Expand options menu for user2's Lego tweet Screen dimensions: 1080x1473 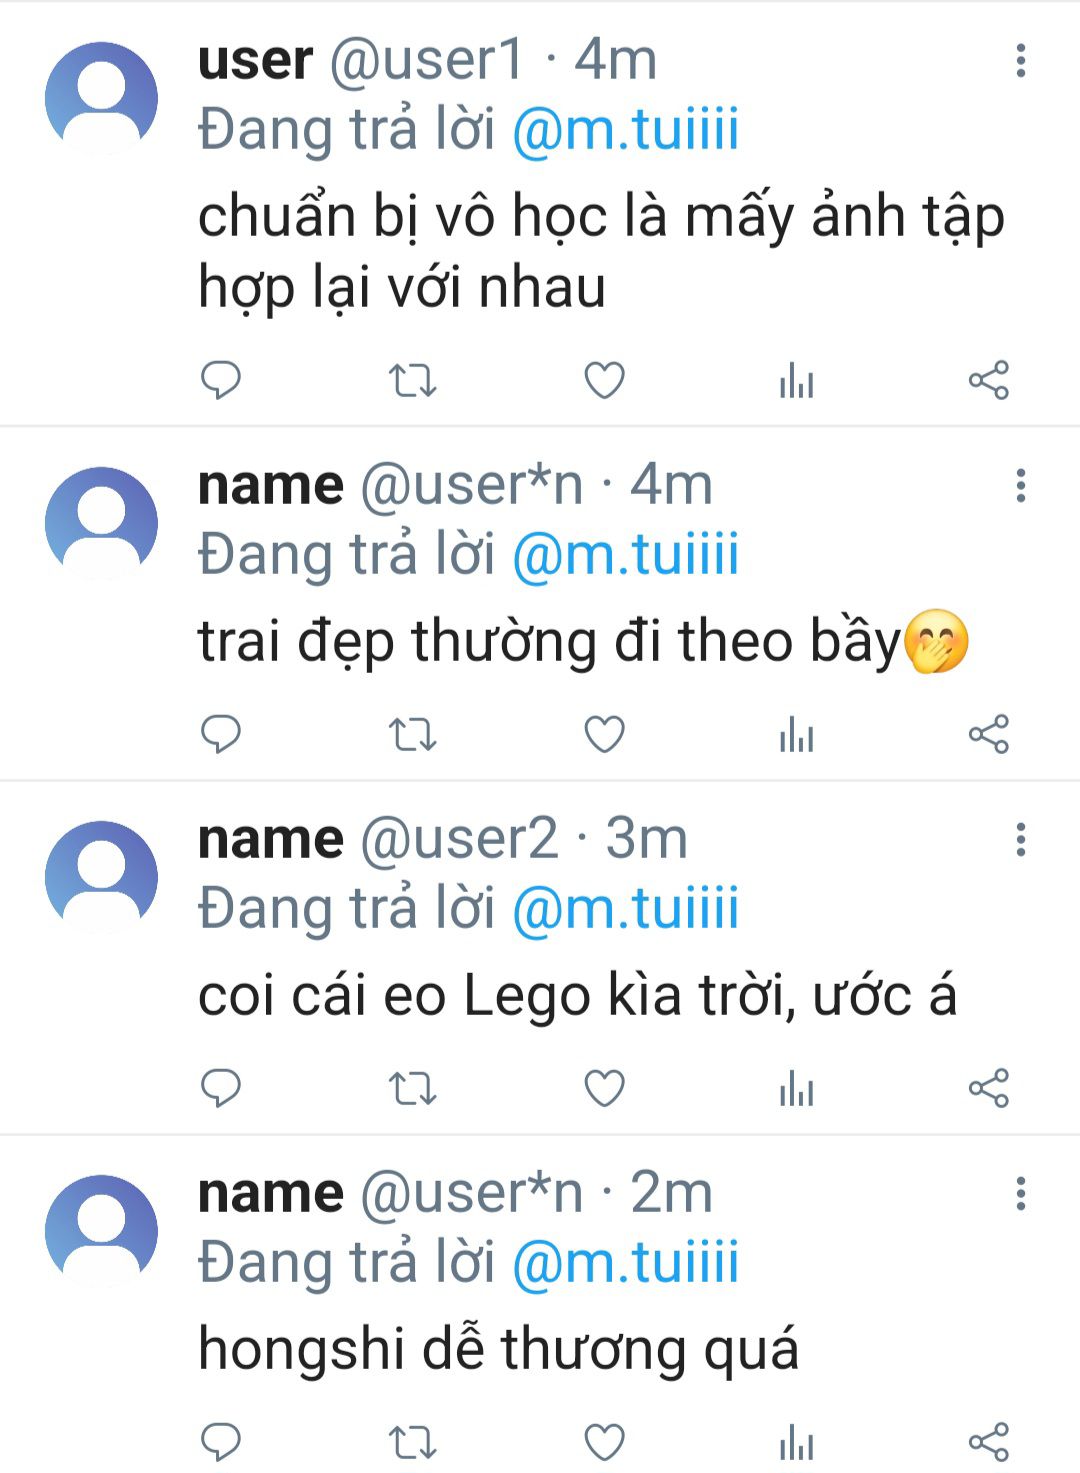pos(1020,840)
